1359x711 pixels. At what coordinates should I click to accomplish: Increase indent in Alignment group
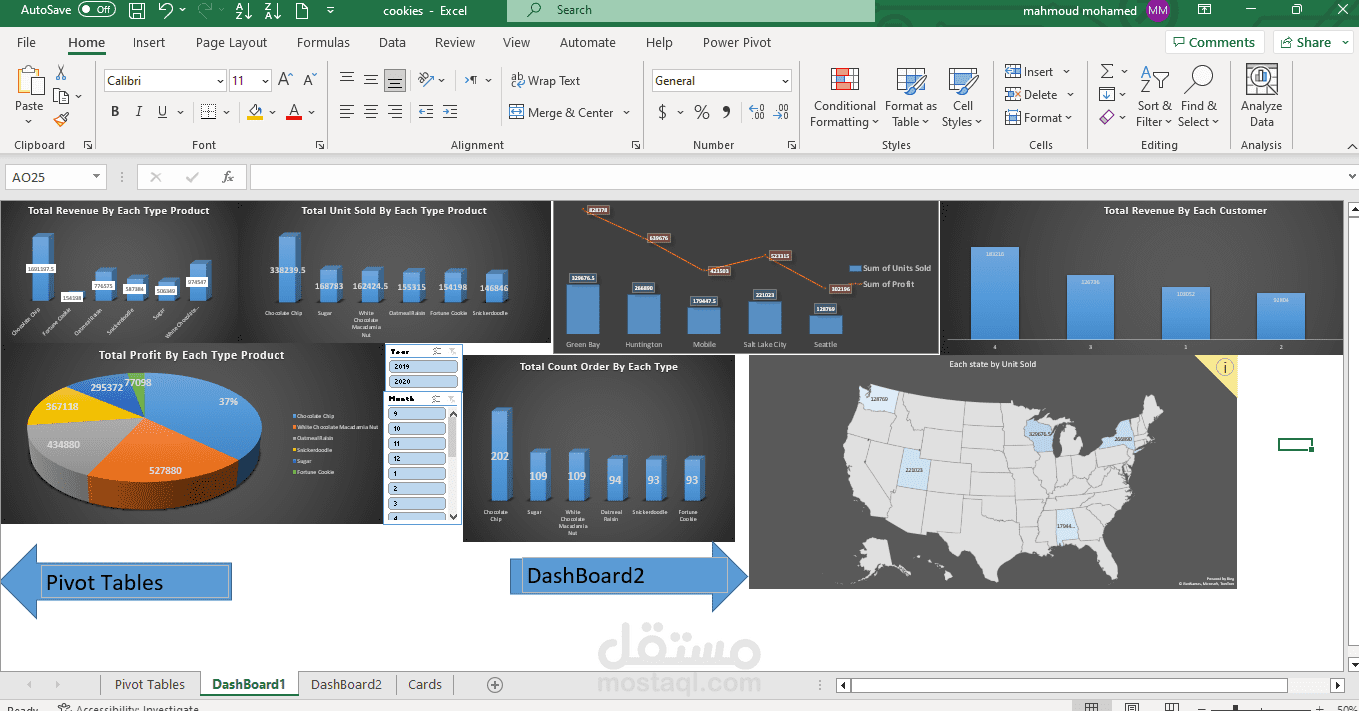pyautogui.click(x=452, y=112)
